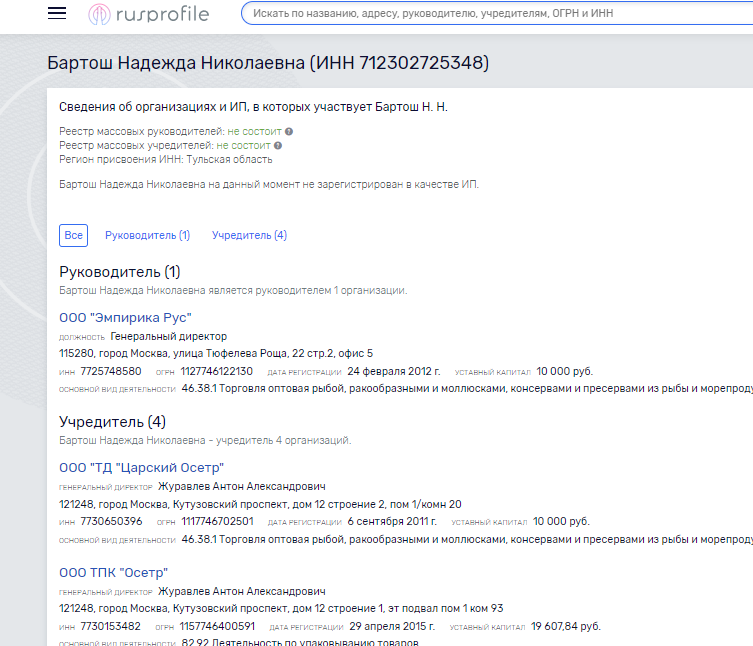
Task: Click 'не состоит' status for руководителей
Action: point(255,132)
